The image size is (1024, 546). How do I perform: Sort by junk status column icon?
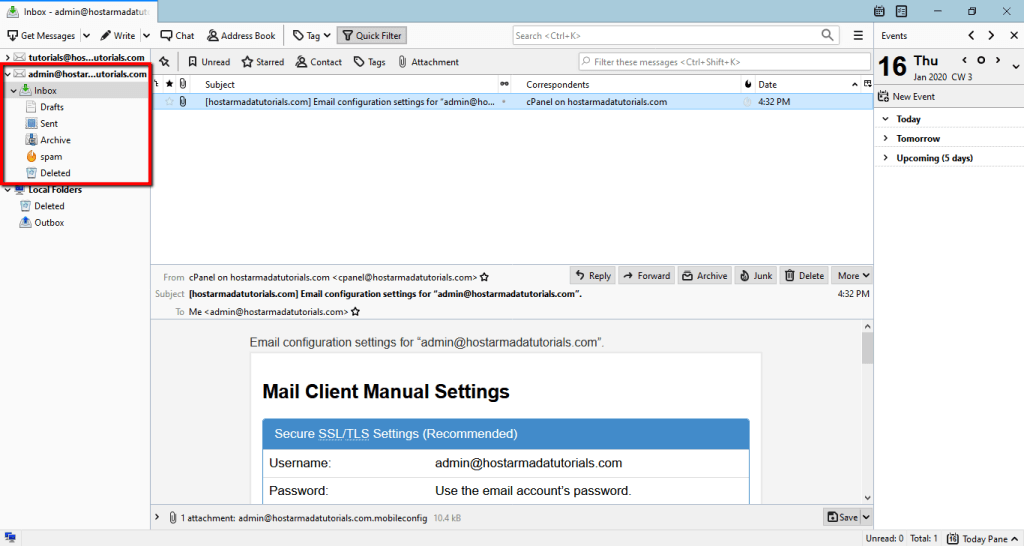[748, 84]
